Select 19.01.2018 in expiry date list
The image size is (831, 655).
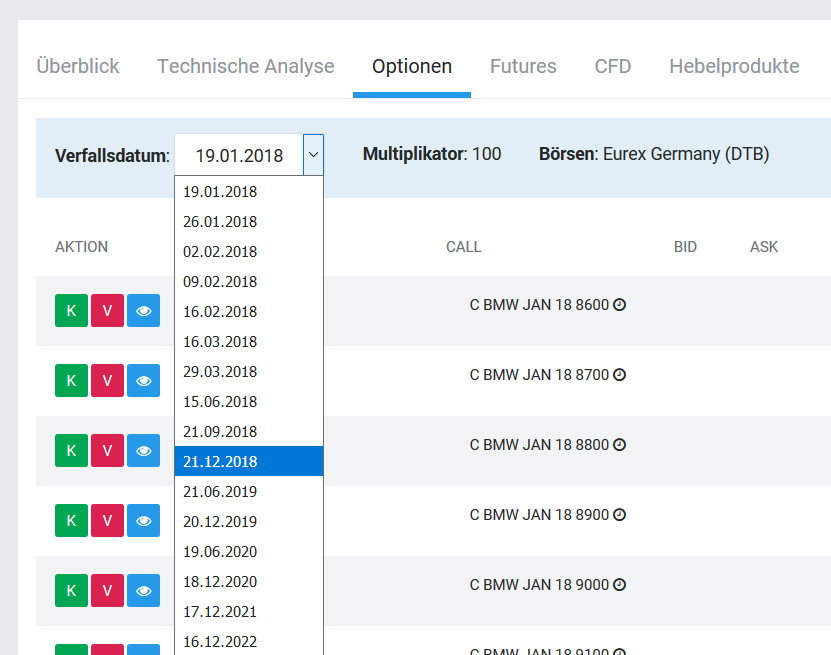pos(249,192)
